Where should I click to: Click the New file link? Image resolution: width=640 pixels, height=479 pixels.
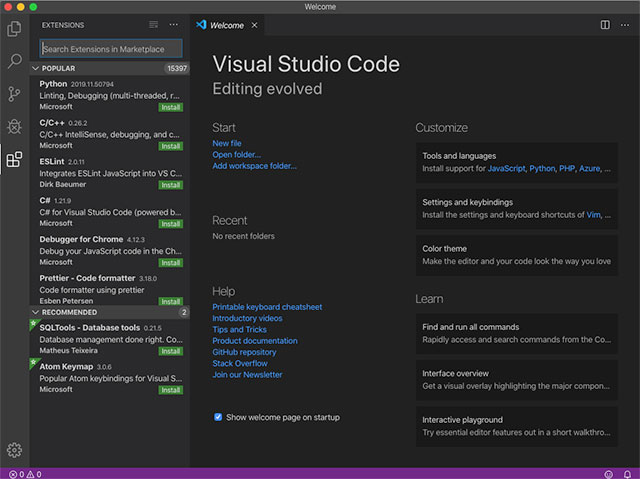pos(226,144)
